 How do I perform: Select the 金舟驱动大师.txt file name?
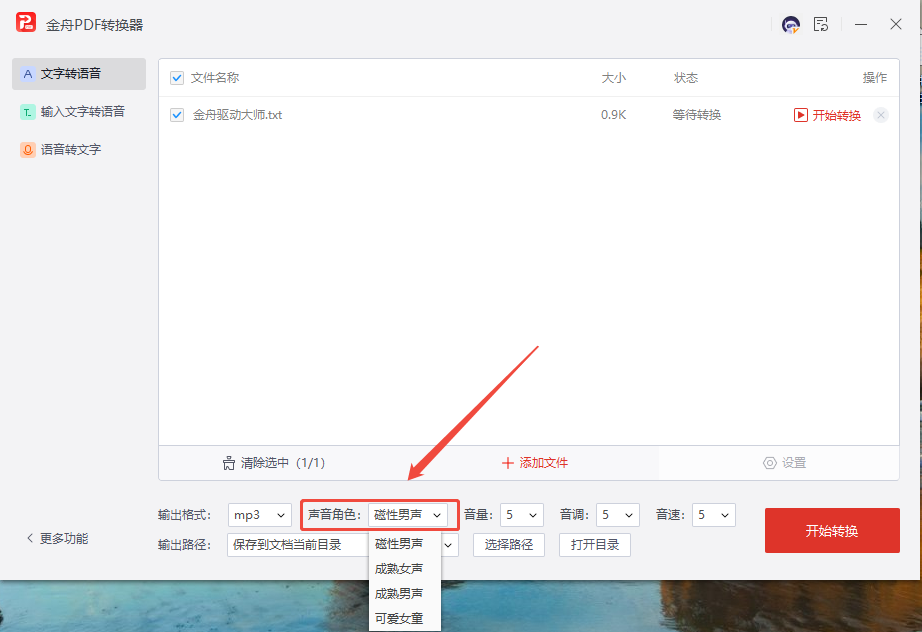point(238,115)
